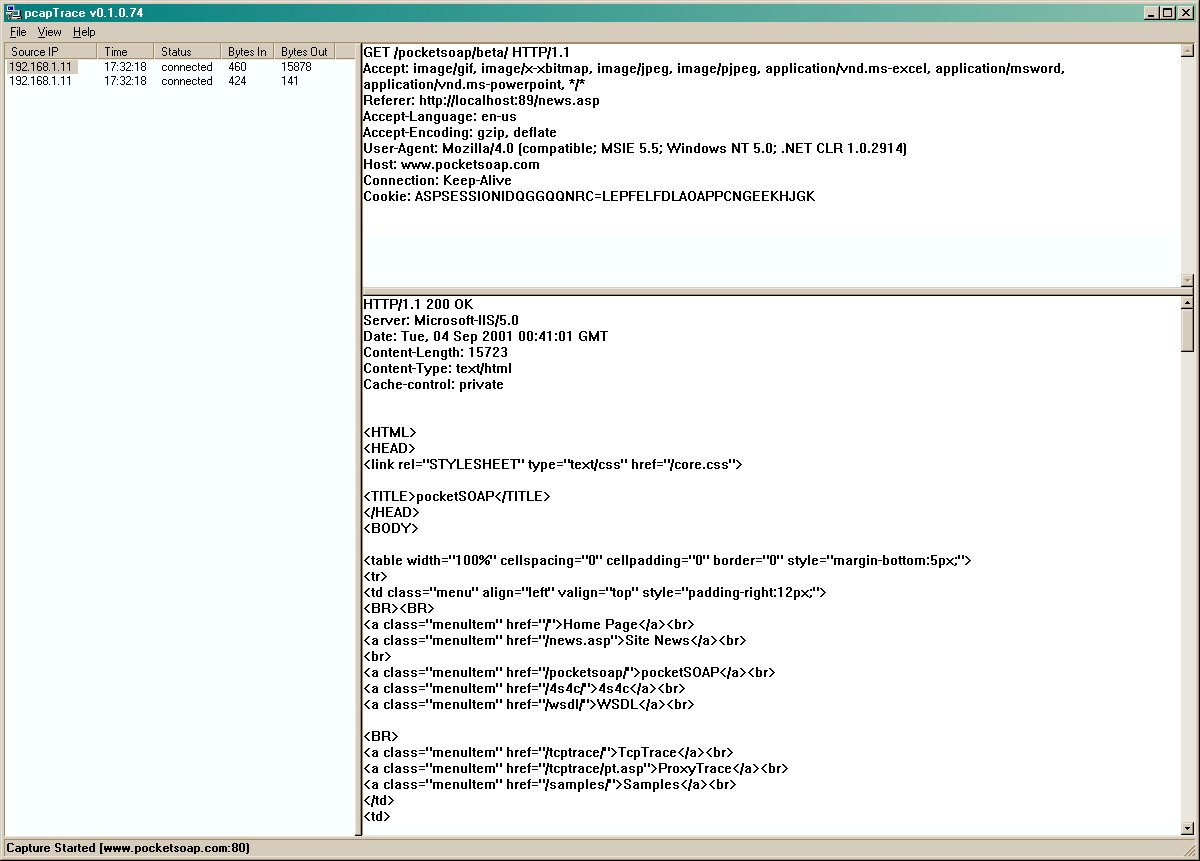The height and width of the screenshot is (861, 1200).
Task: Click the Bytes Out column header
Action: pyautogui.click(x=304, y=51)
